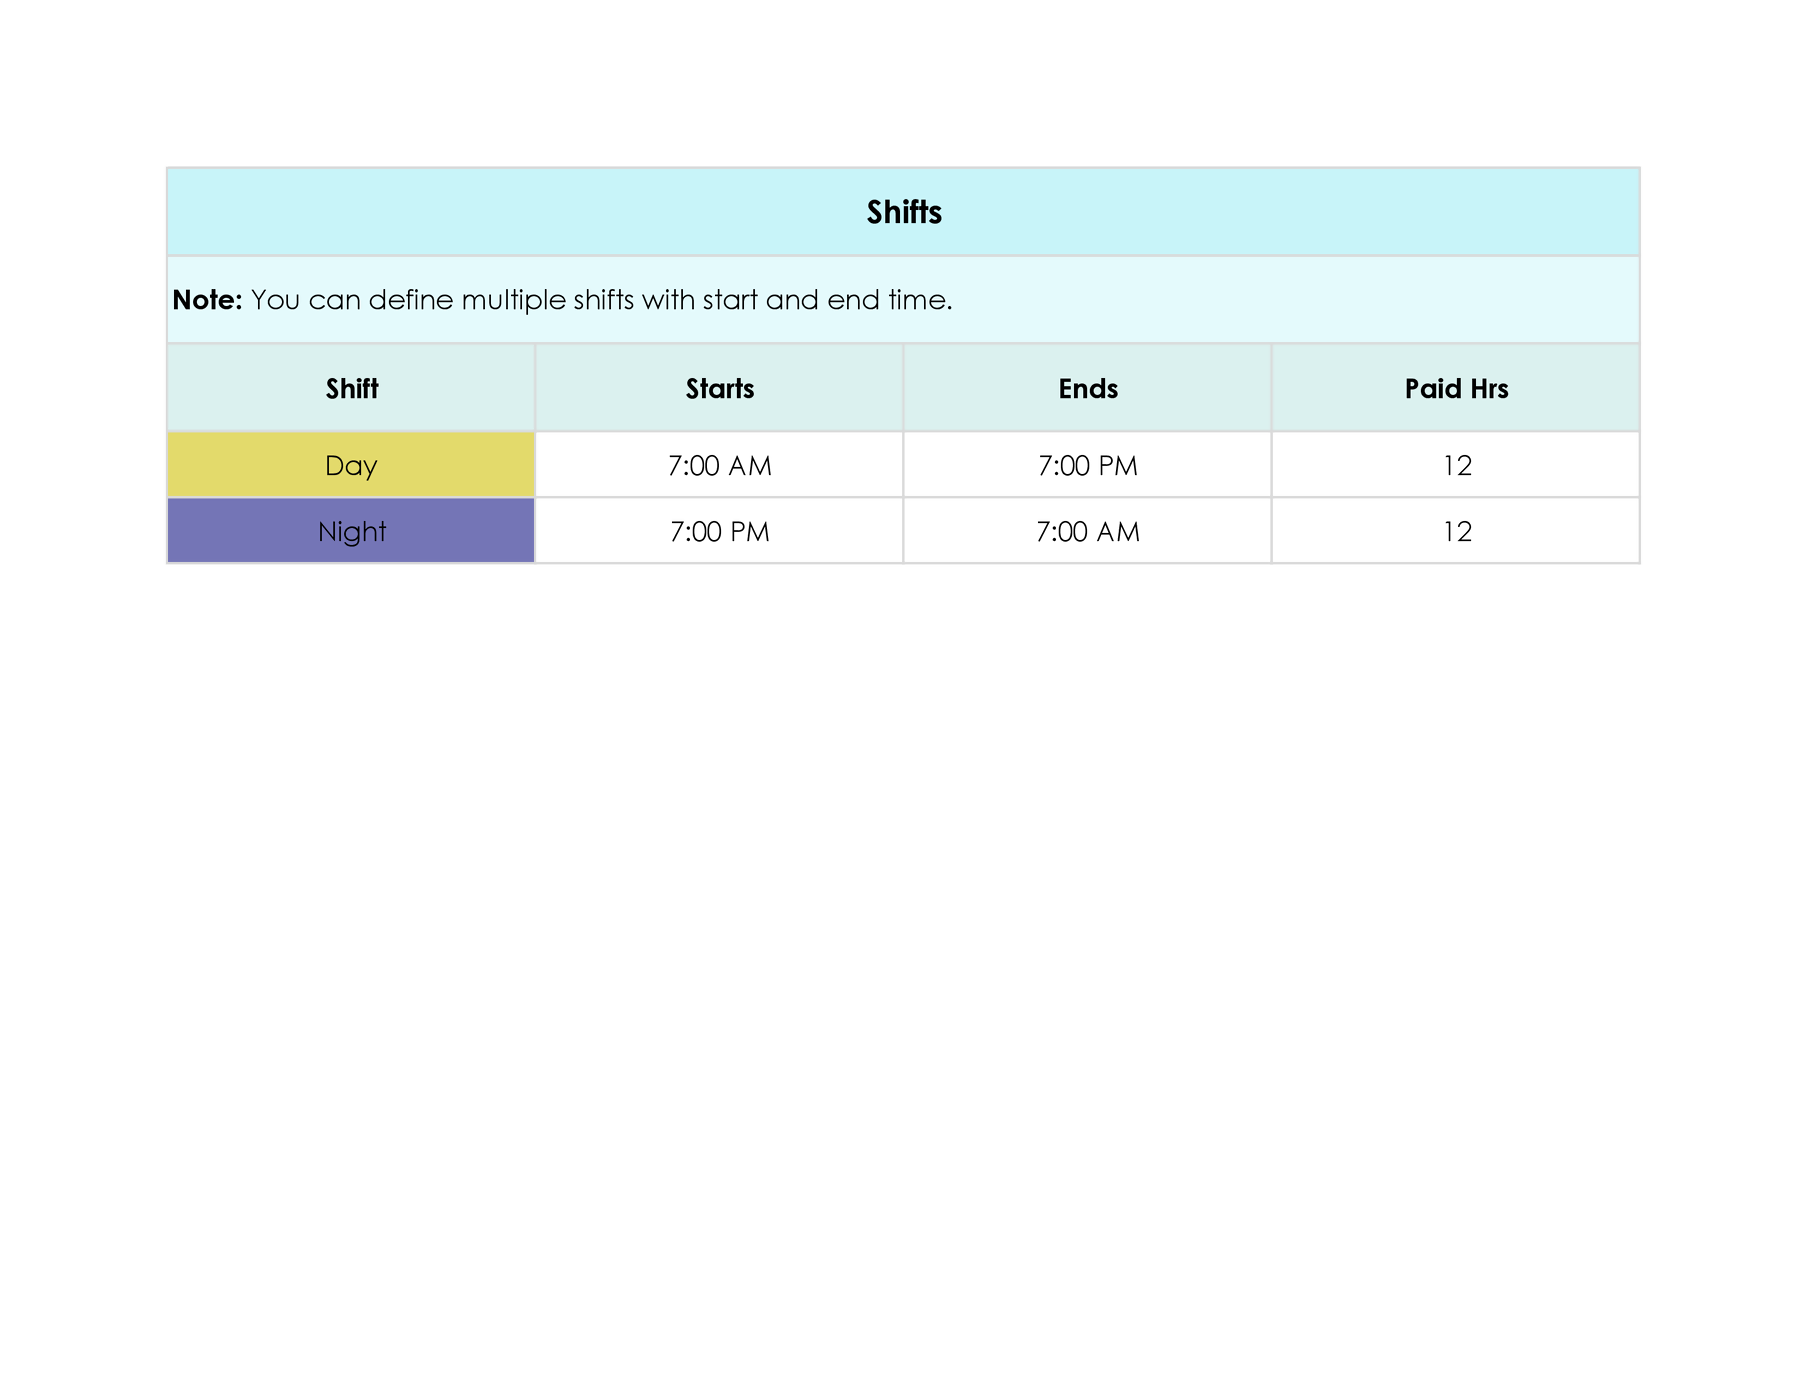Select the Starts column header

pyautogui.click(x=719, y=388)
